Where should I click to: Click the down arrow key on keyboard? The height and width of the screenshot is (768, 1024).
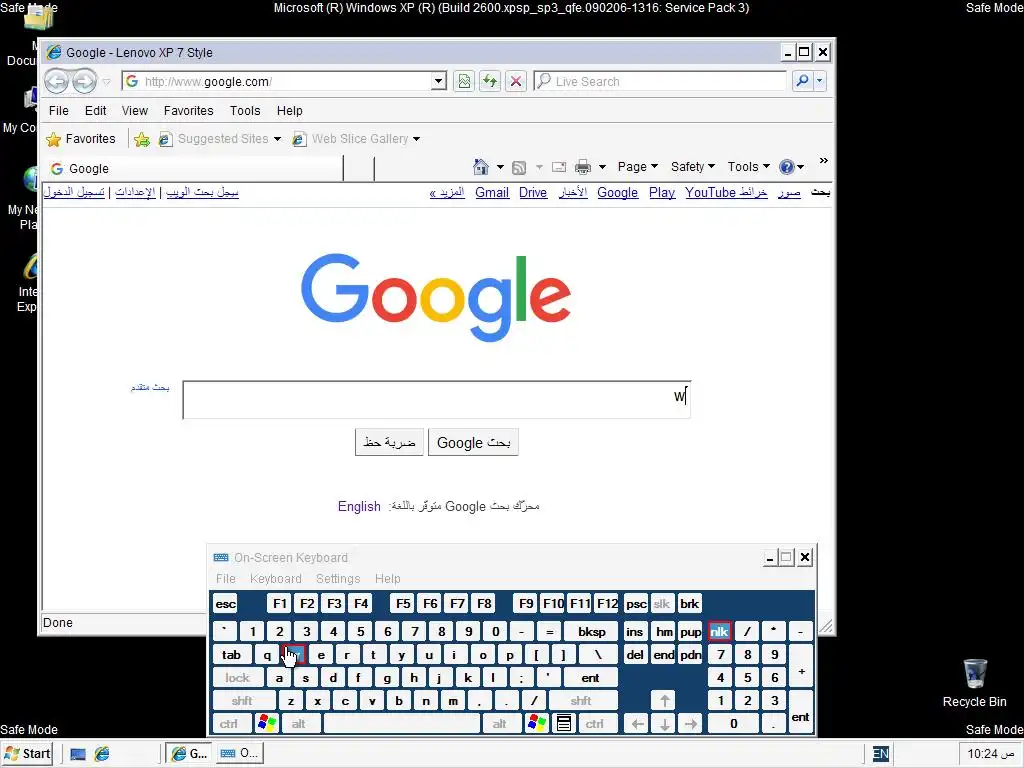coord(664,724)
